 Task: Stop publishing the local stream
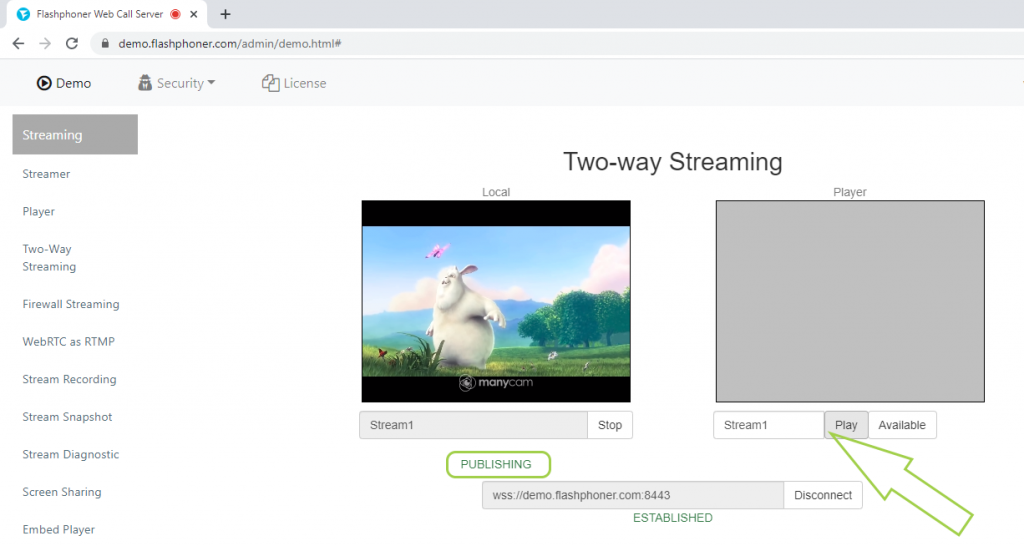[x=610, y=425]
